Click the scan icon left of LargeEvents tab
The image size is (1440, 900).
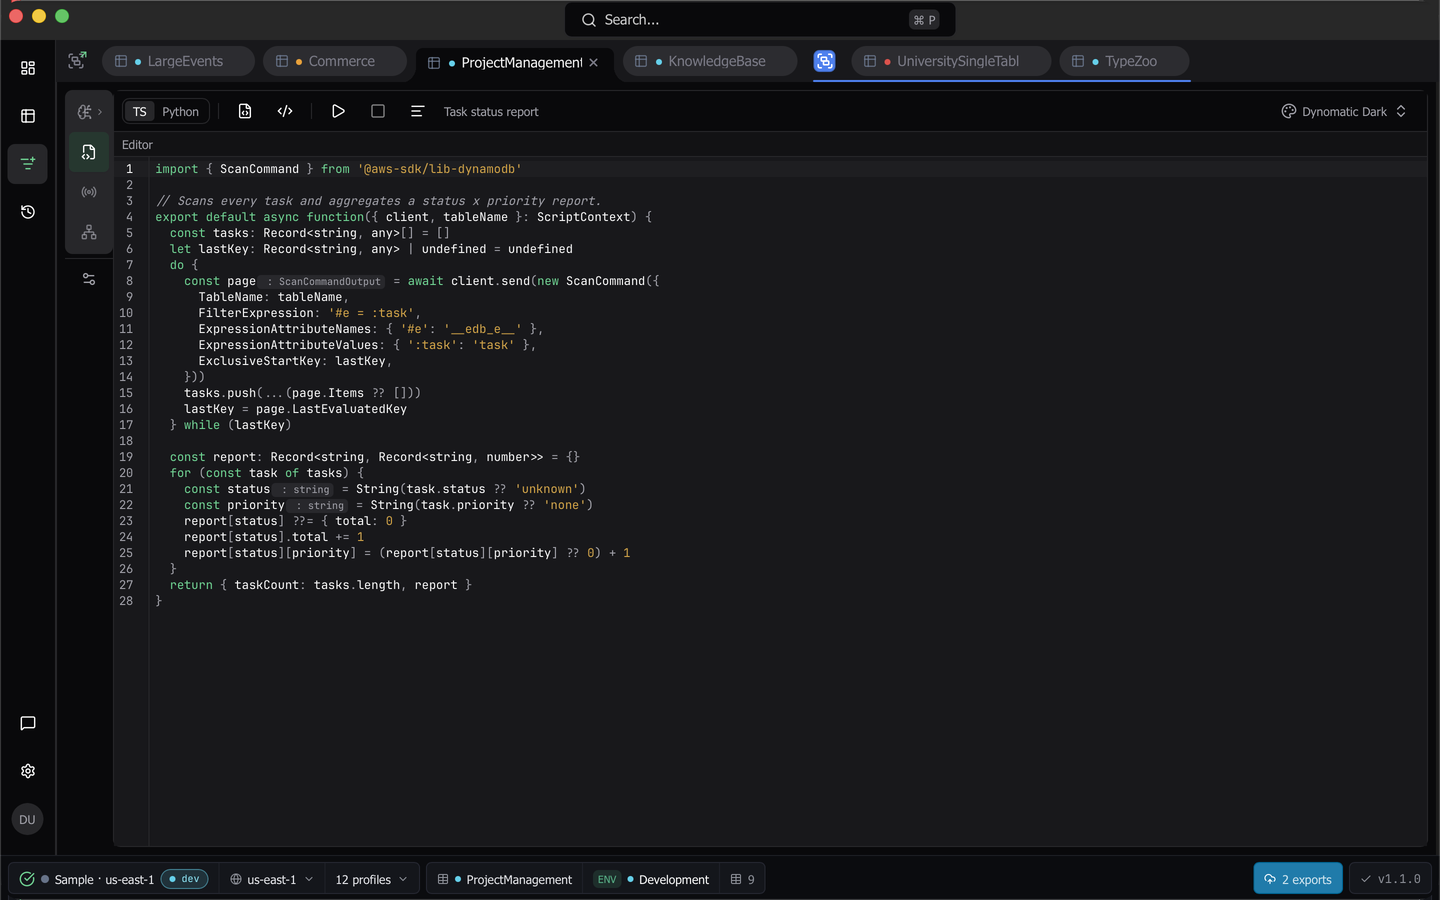[x=77, y=61]
